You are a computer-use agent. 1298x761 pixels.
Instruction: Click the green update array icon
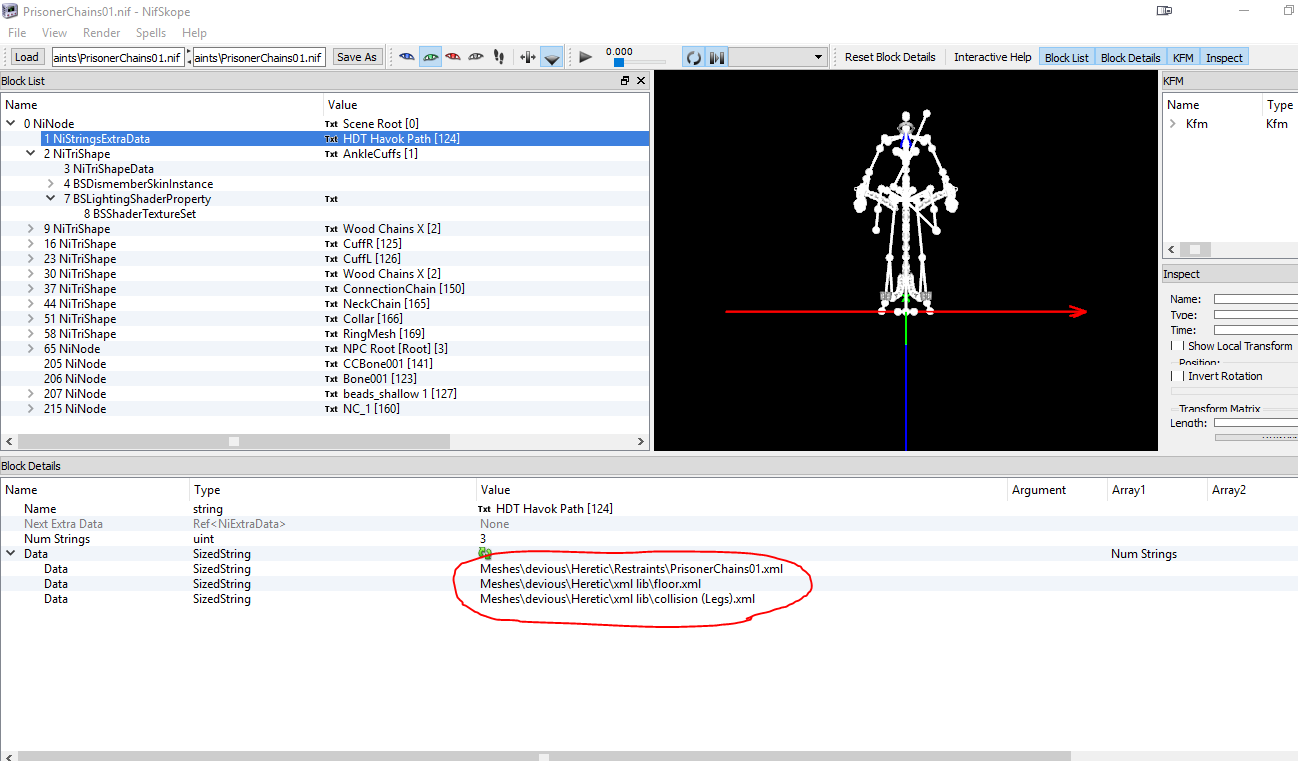click(485, 552)
